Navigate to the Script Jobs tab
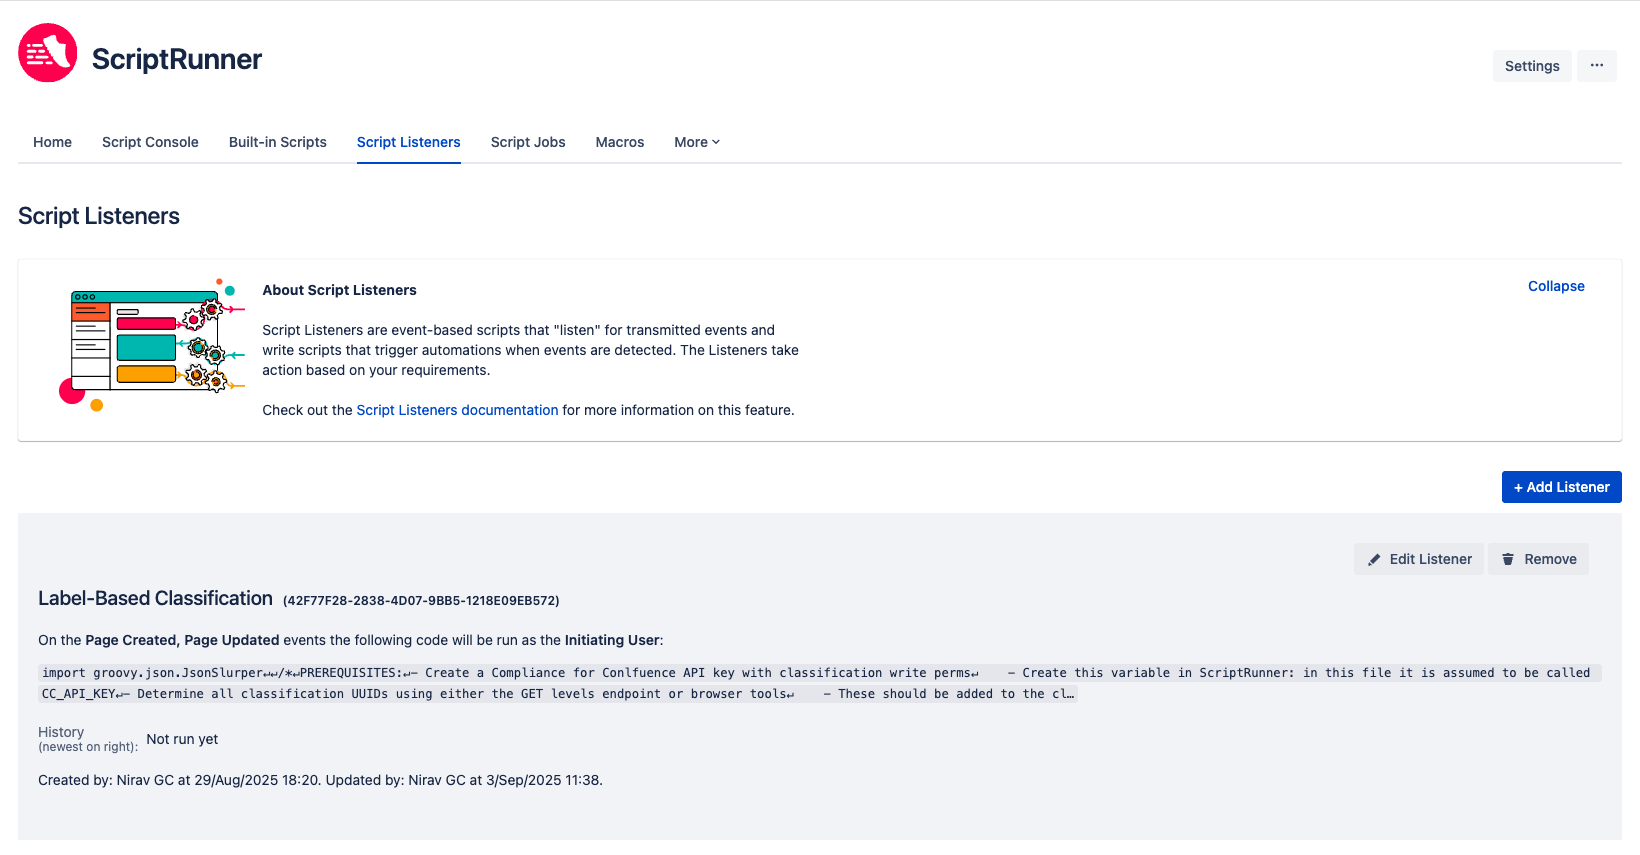This screenshot has width=1640, height=855. click(x=528, y=142)
